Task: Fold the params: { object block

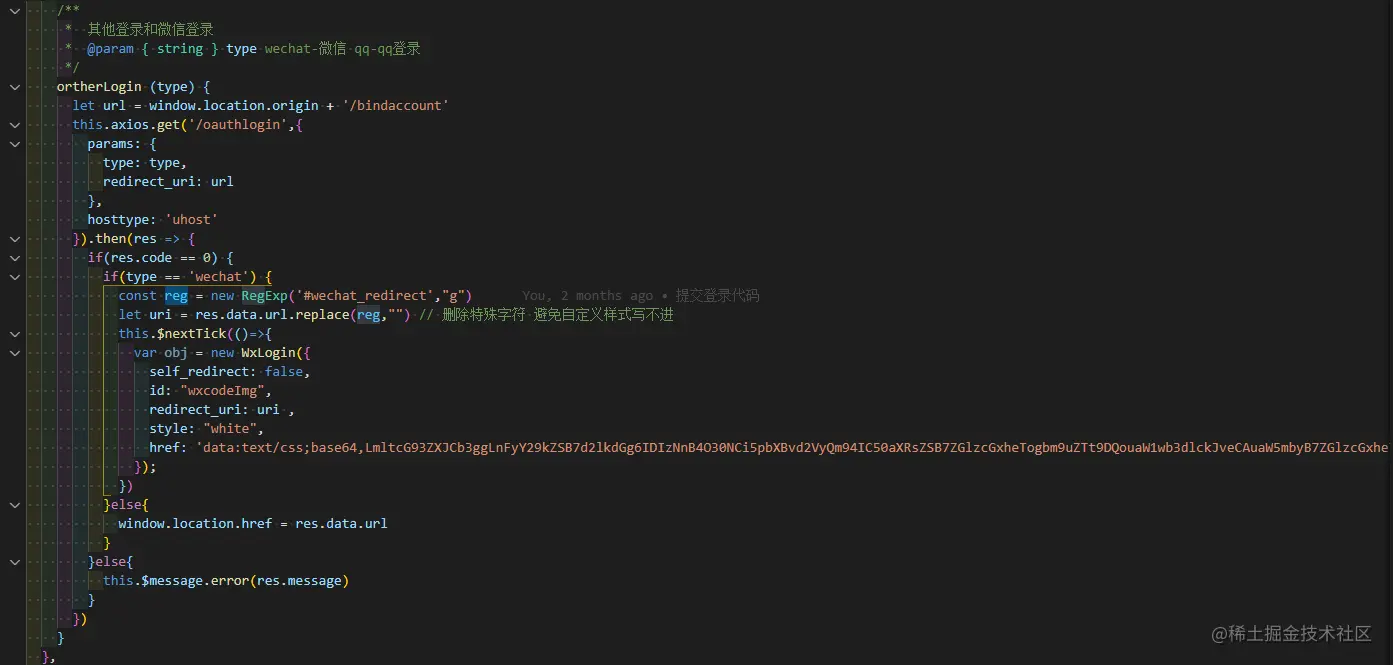Action: 14,143
